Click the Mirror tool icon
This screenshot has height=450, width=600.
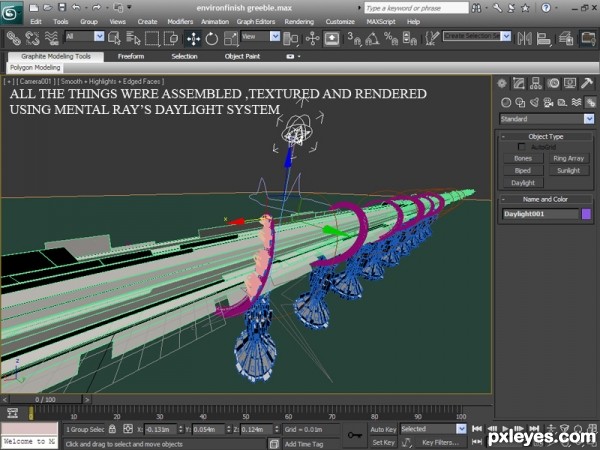click(x=525, y=39)
